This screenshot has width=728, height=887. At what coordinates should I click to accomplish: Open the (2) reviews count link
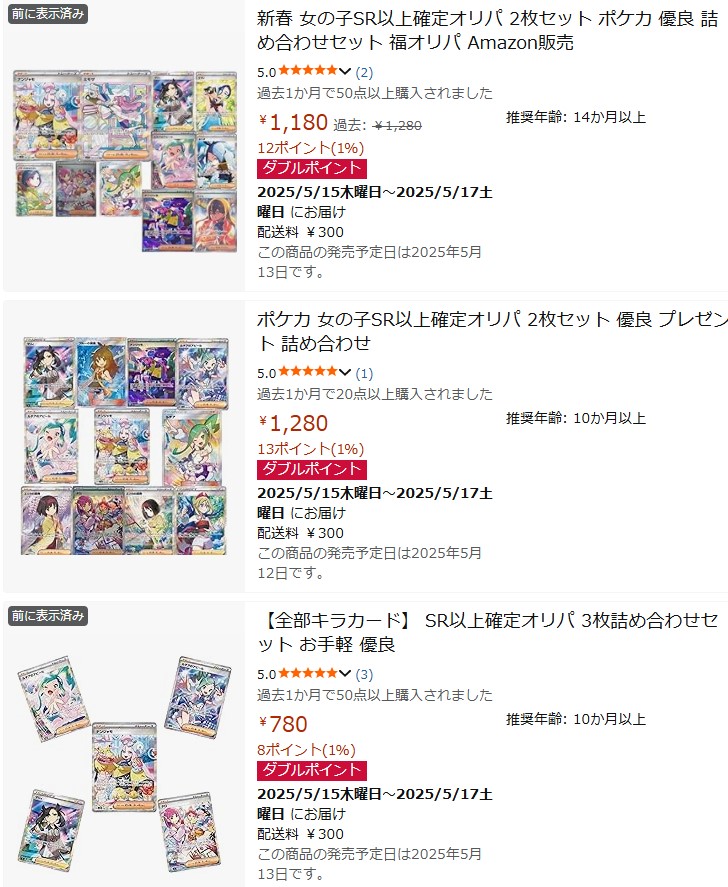(x=364, y=72)
